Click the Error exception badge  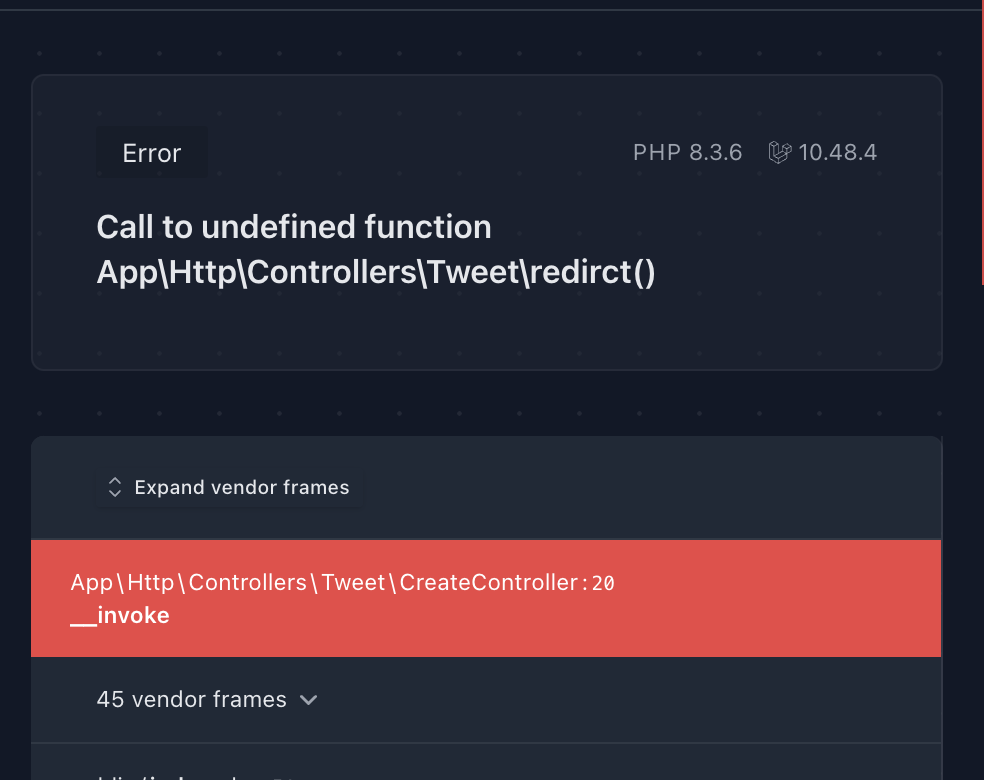(x=152, y=153)
